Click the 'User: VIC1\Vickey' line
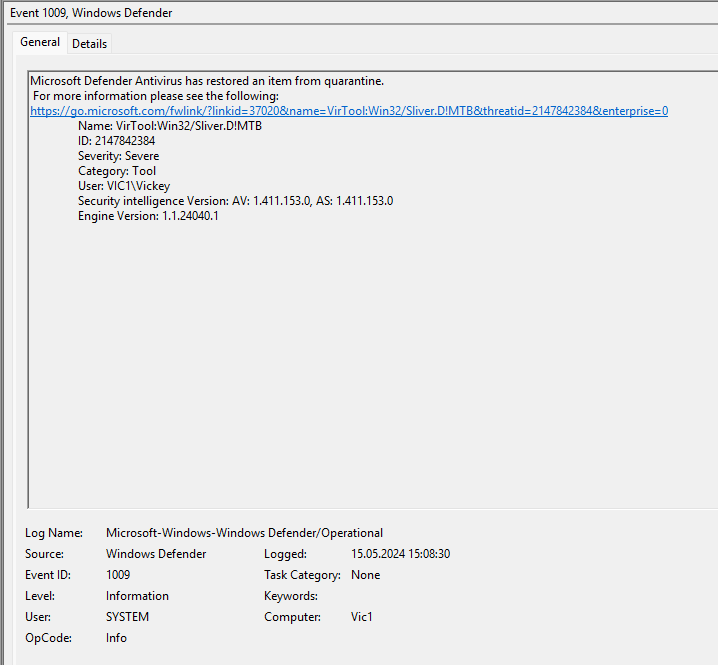This screenshot has width=718, height=665. click(x=124, y=186)
